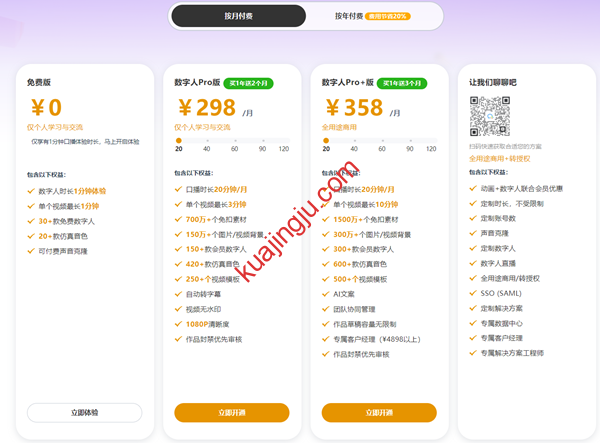
Task: Click 500+个视频模板 feature
Action: 360,279
